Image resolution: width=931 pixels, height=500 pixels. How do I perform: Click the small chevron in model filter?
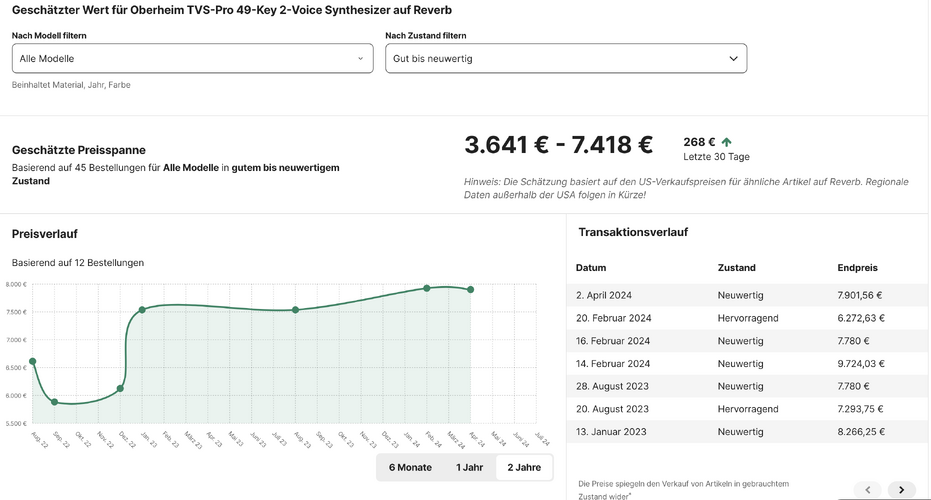[360, 59]
